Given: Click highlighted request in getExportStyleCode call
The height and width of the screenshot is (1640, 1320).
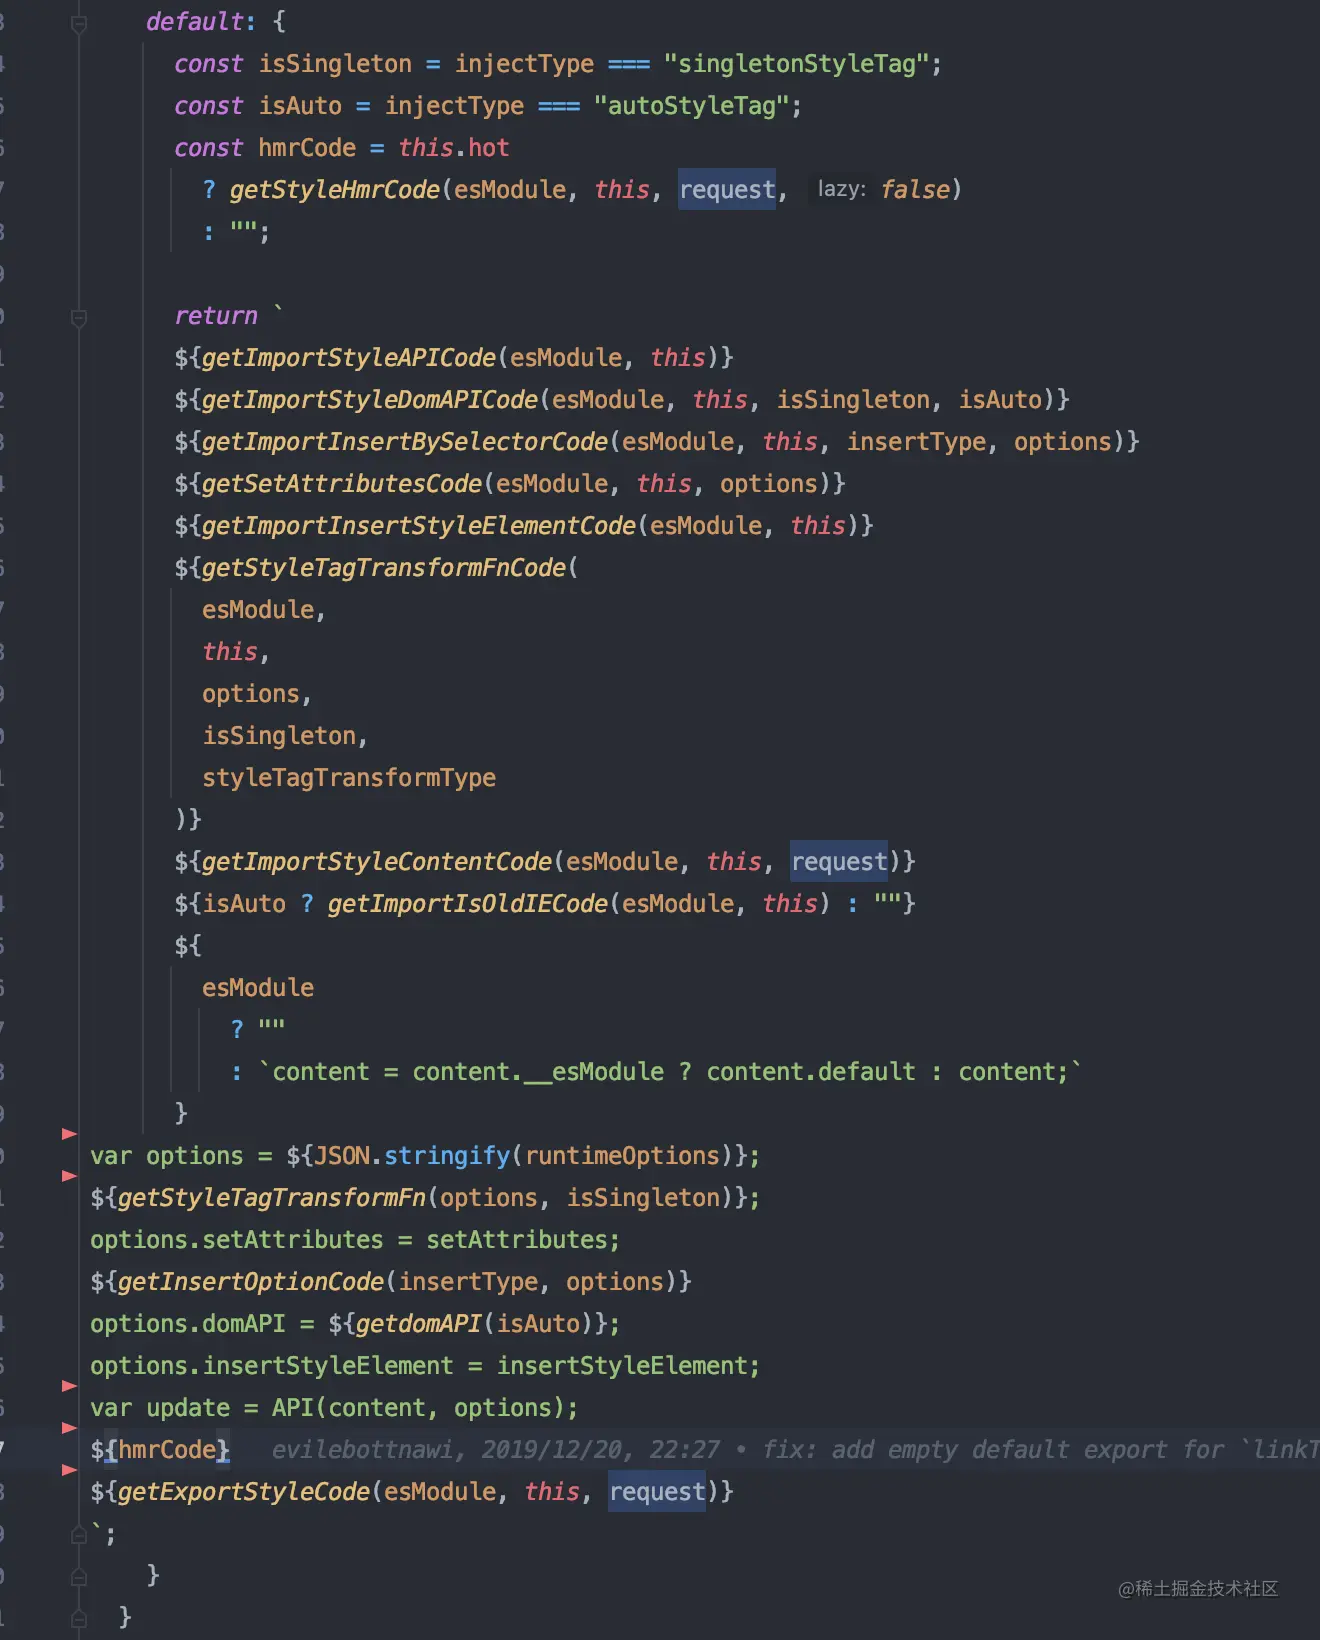Looking at the screenshot, I should 657,1491.
